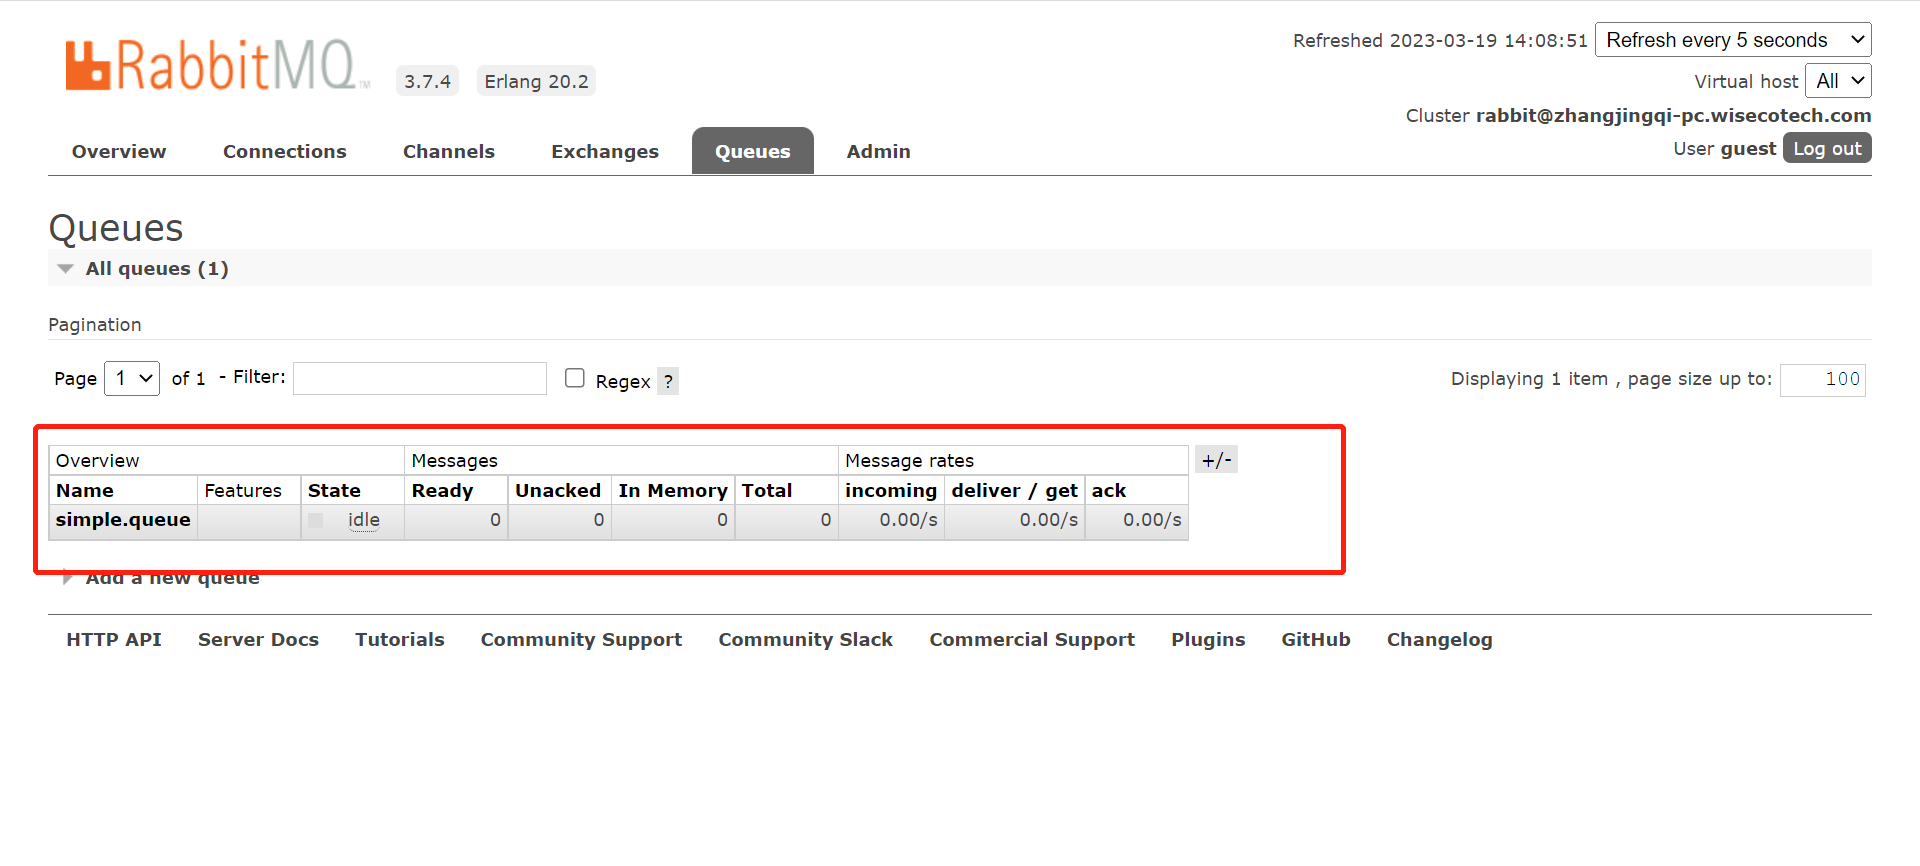Click the +/- column selector button
This screenshot has width=1920, height=866.
point(1216,460)
